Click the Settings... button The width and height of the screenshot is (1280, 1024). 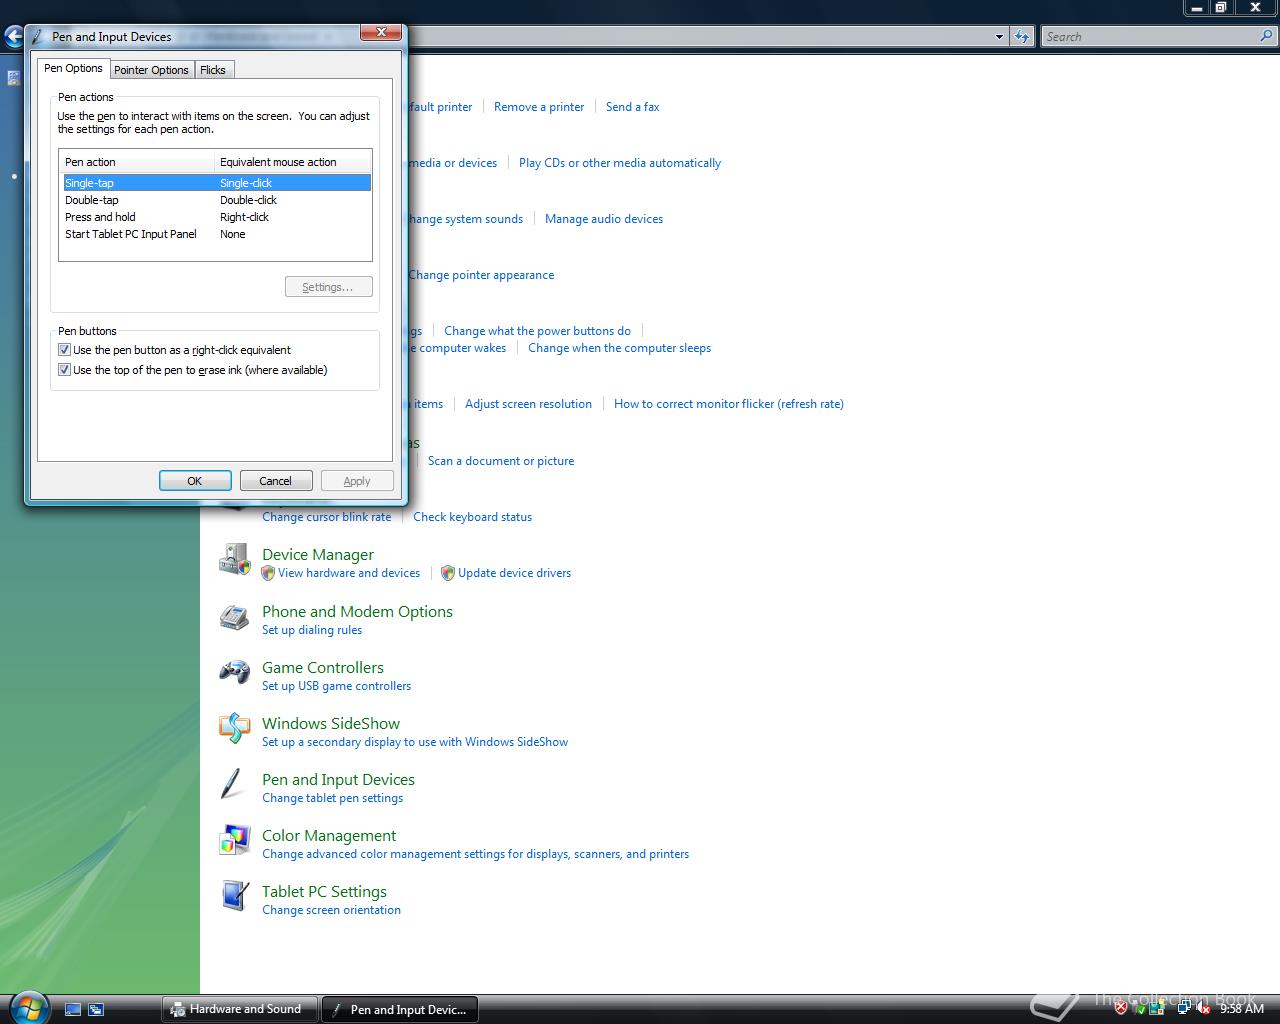(x=328, y=287)
